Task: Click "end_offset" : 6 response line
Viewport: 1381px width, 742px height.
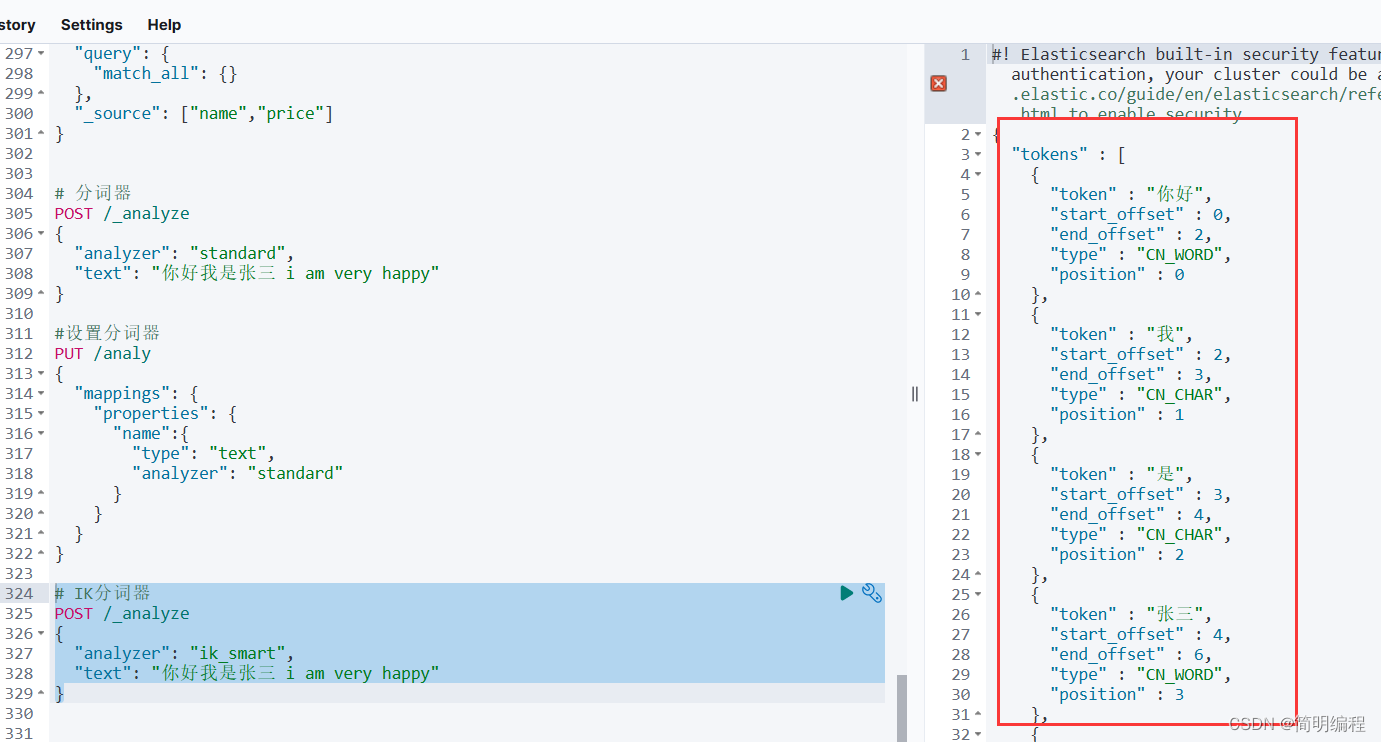Action: (1131, 654)
